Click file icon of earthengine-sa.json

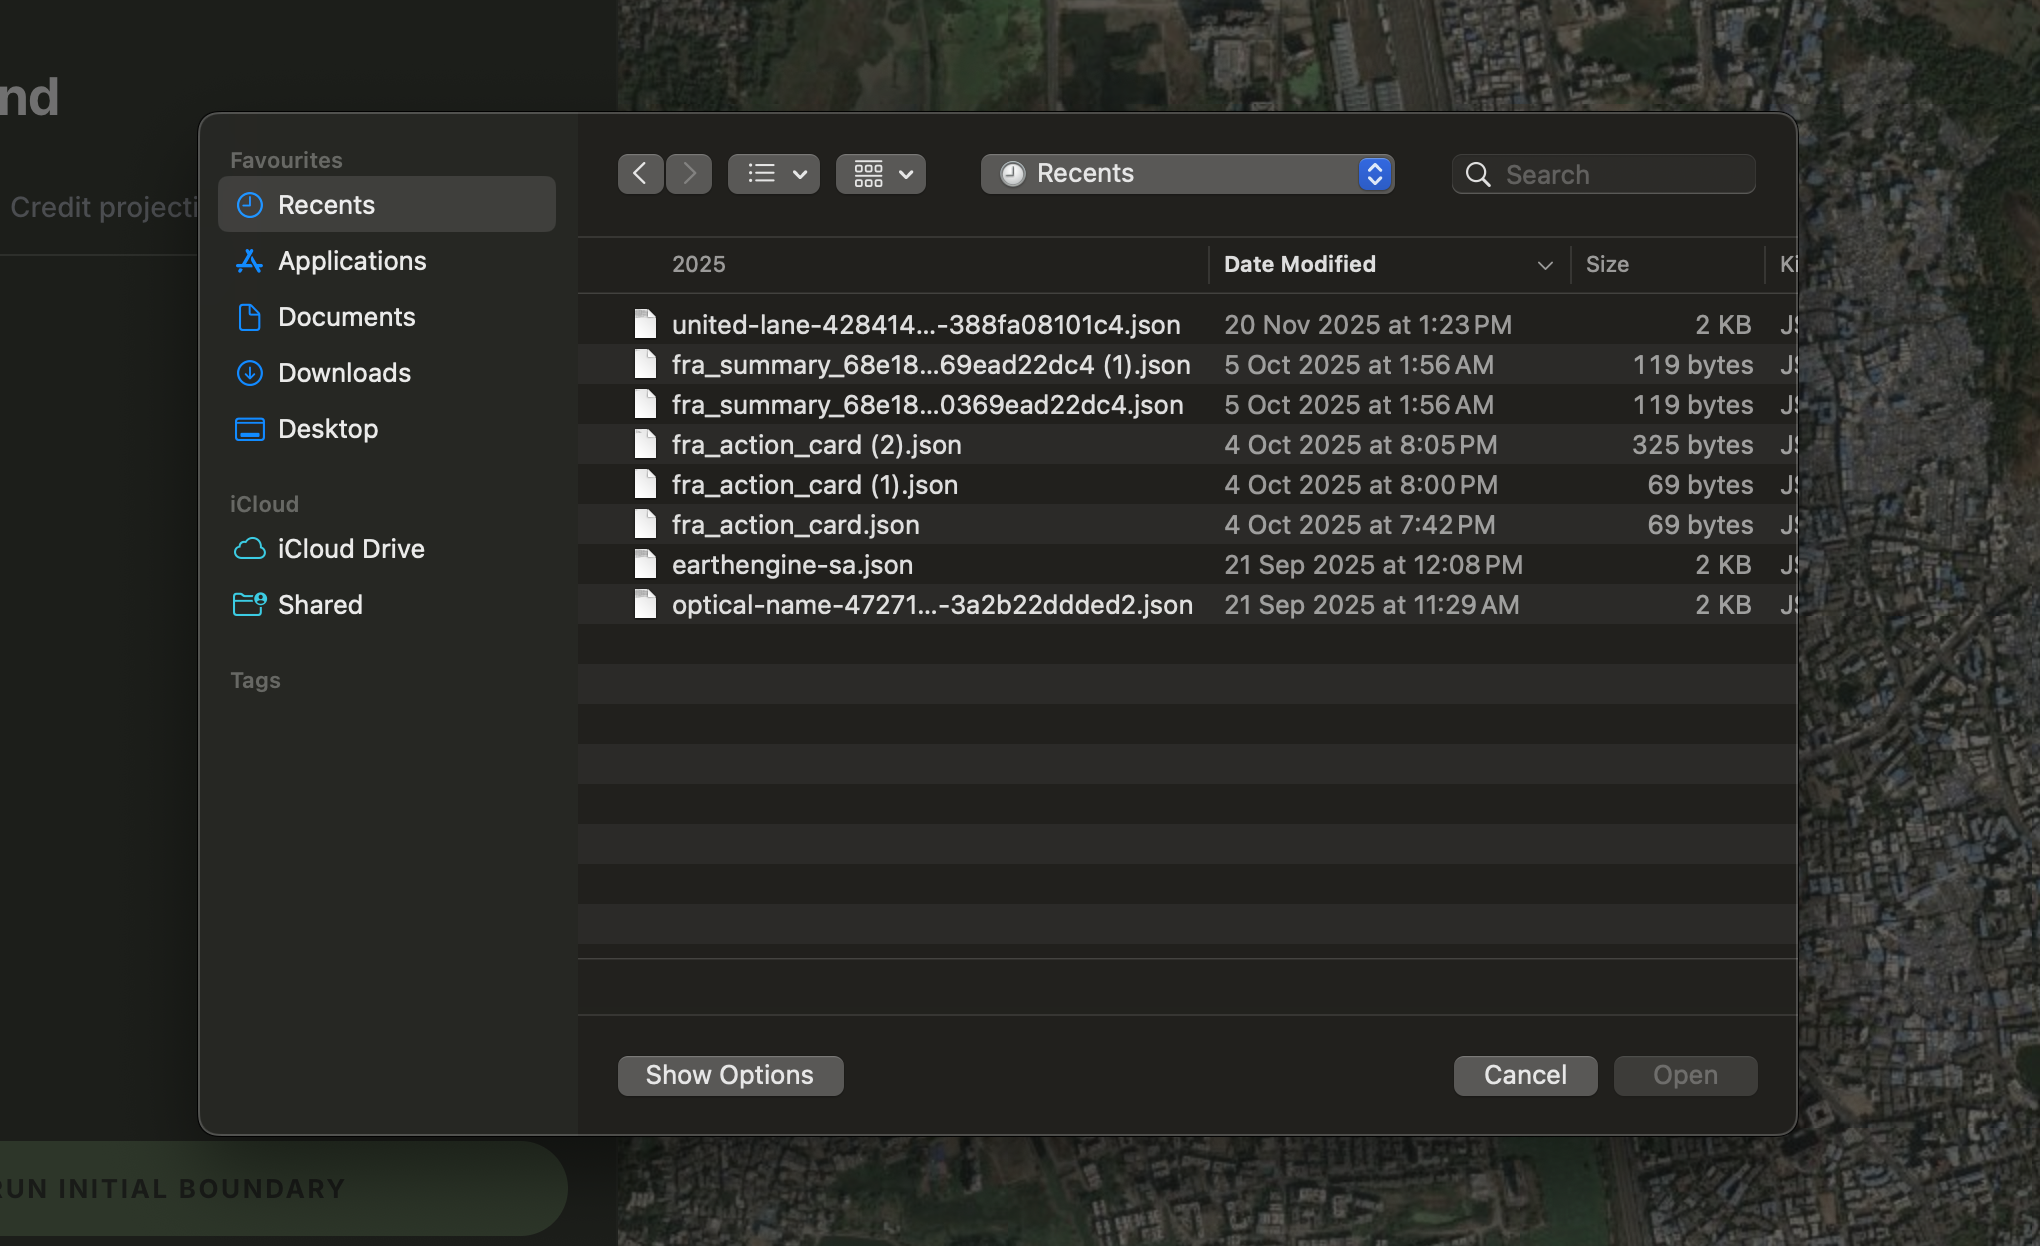click(645, 564)
